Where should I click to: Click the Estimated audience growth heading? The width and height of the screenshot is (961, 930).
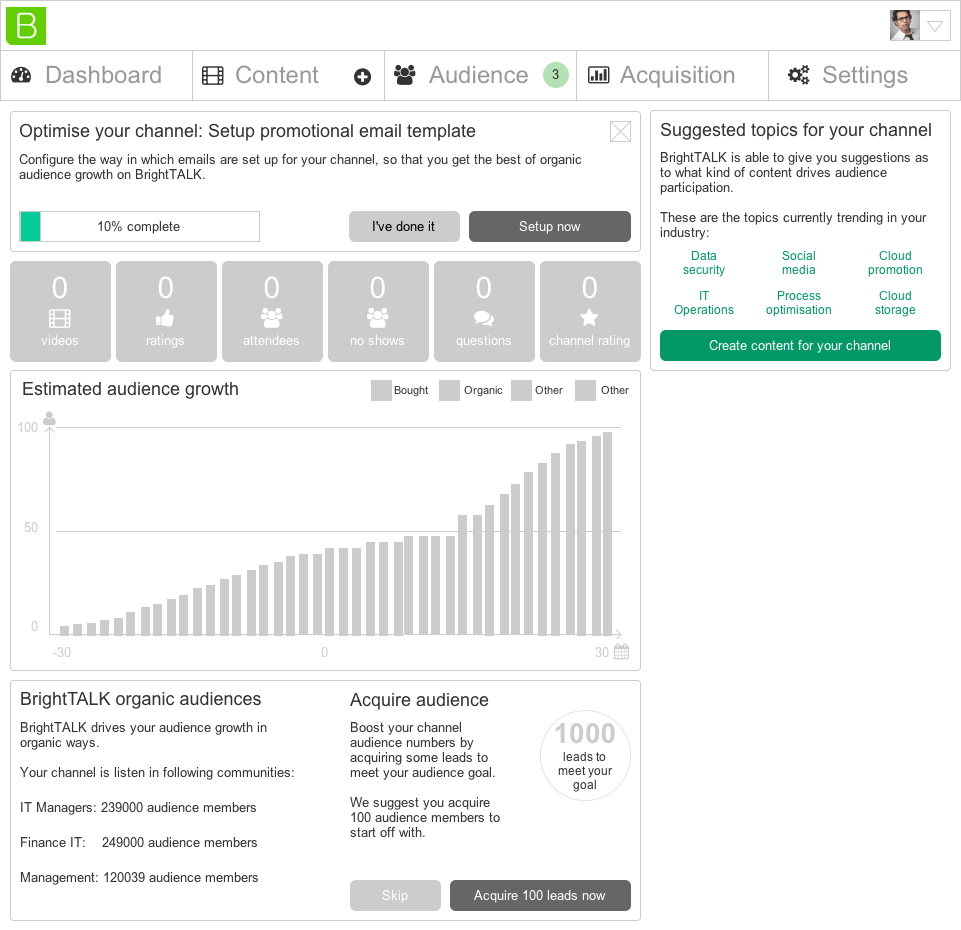pyautogui.click(x=131, y=389)
